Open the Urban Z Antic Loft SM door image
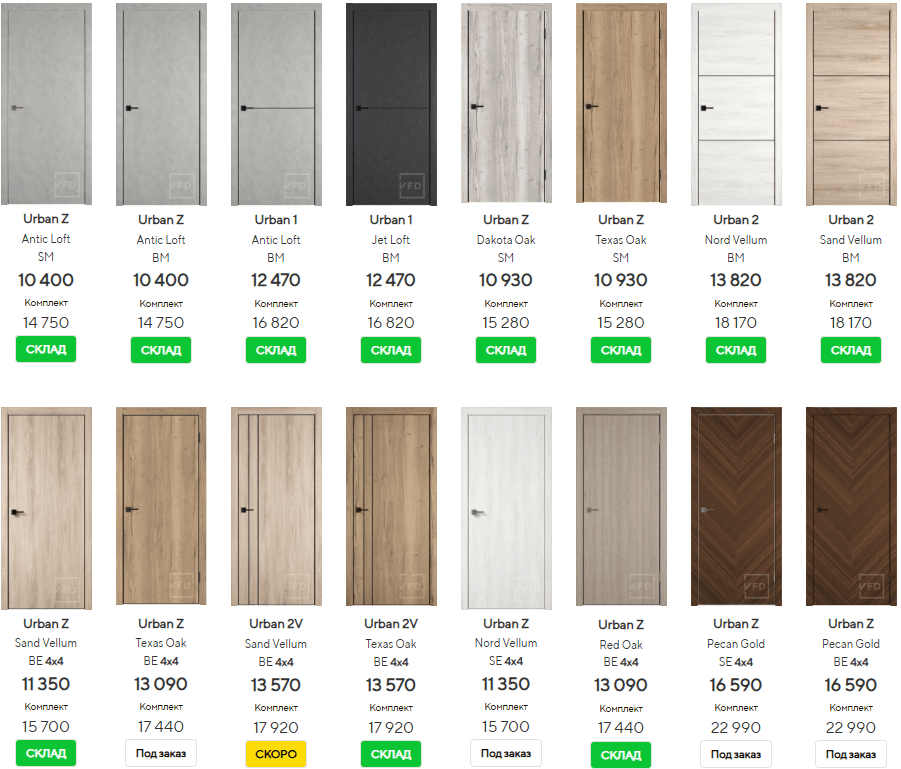 click(x=47, y=103)
